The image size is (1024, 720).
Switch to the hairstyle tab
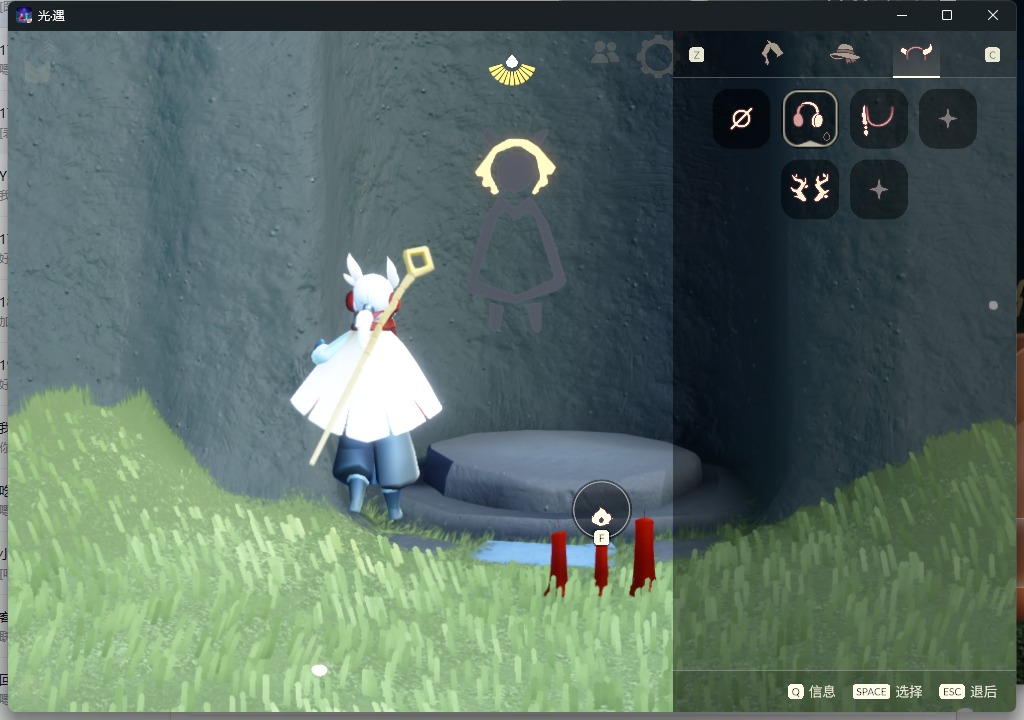click(x=772, y=53)
